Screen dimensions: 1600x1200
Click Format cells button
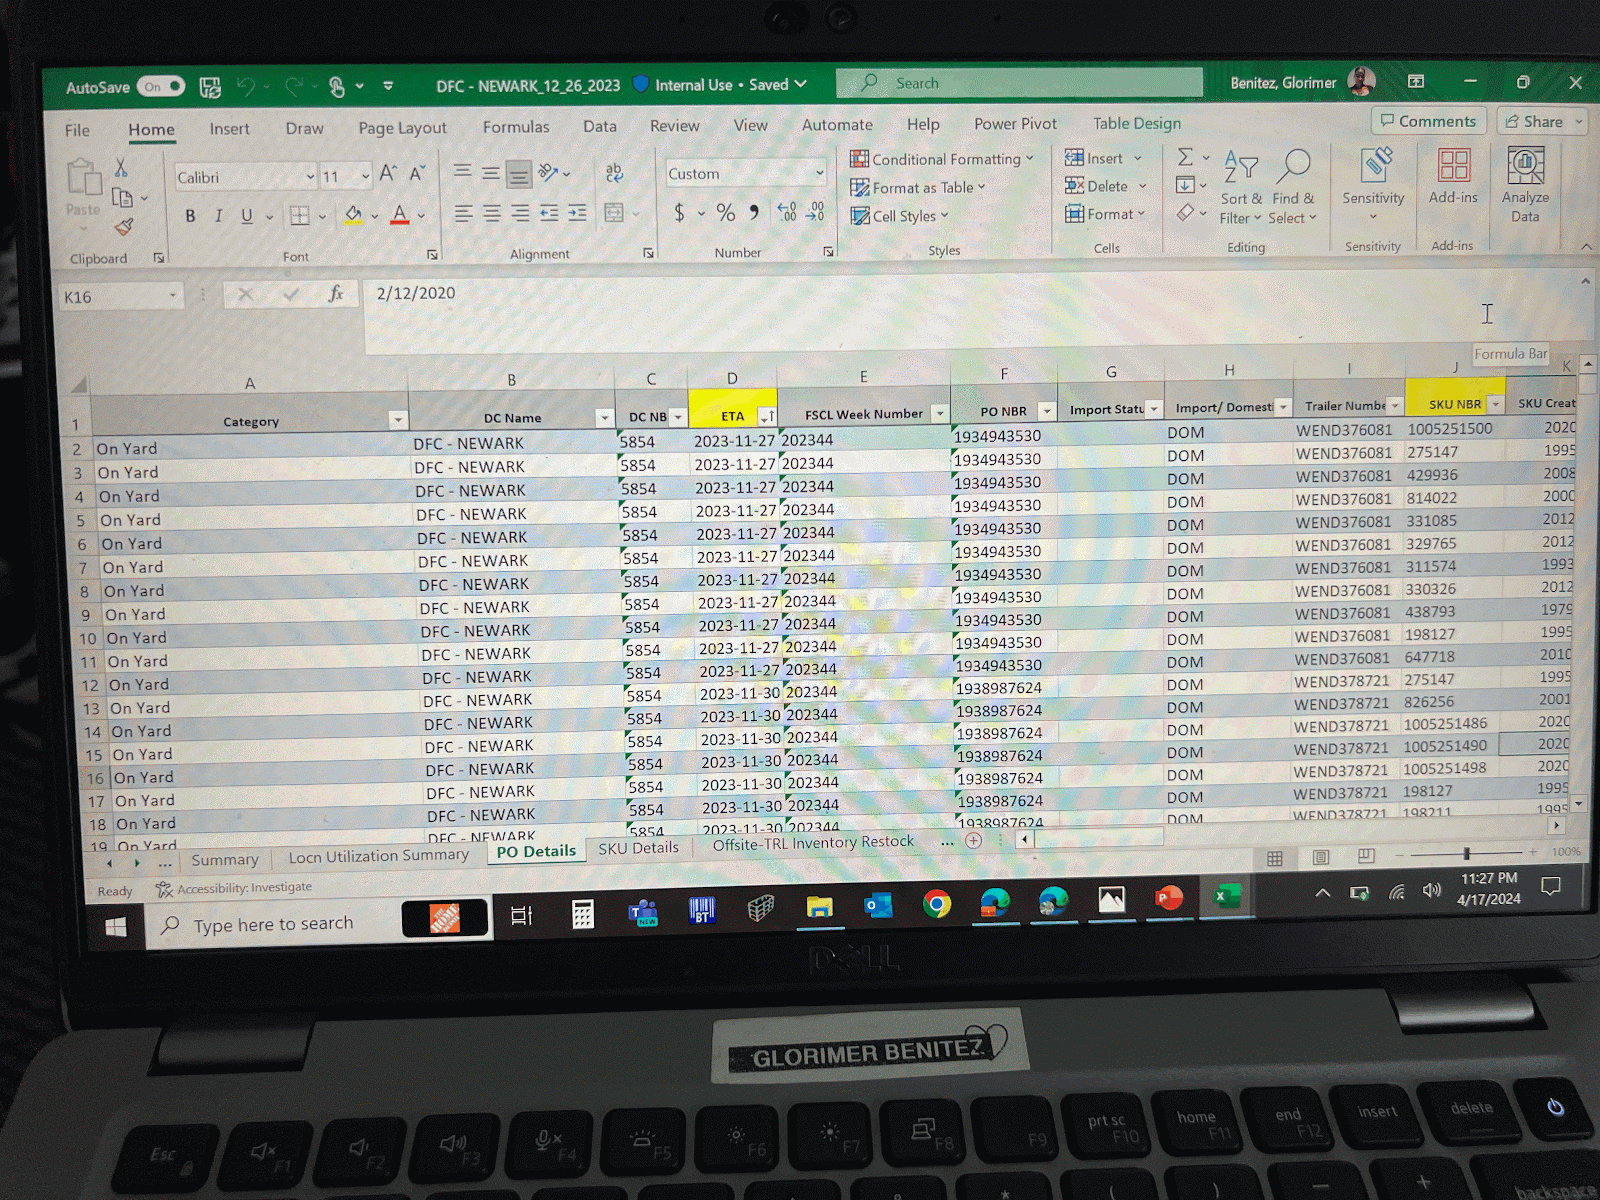[x=1105, y=214]
